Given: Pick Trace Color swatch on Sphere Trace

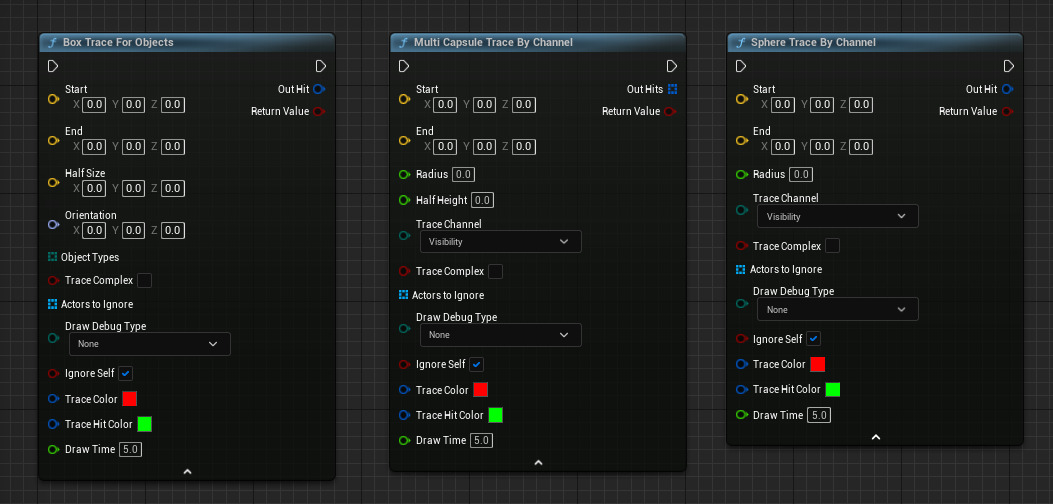Looking at the screenshot, I should click(818, 364).
